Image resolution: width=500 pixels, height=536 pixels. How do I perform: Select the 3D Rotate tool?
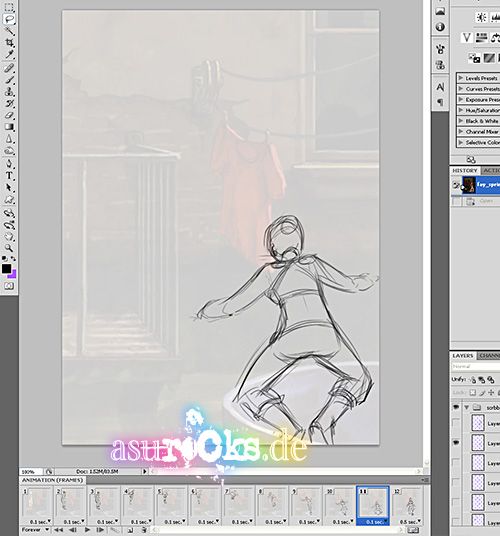(9, 214)
